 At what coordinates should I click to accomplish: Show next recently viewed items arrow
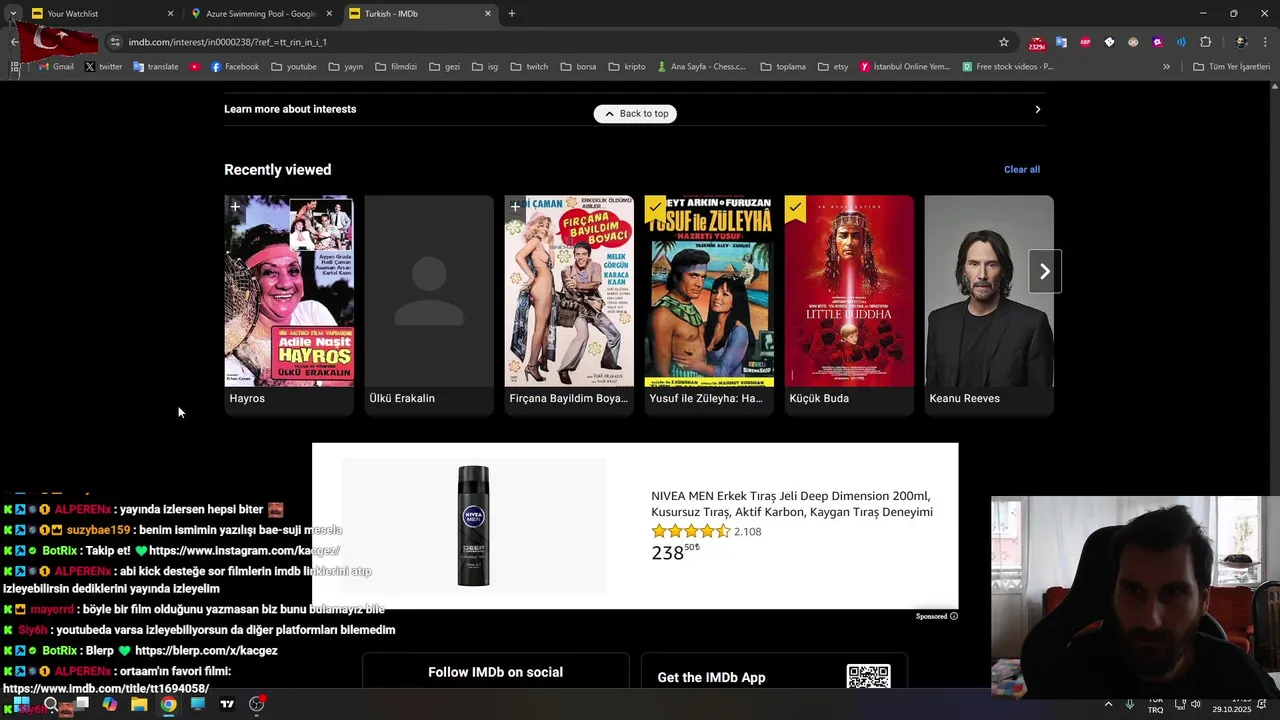[1044, 271]
